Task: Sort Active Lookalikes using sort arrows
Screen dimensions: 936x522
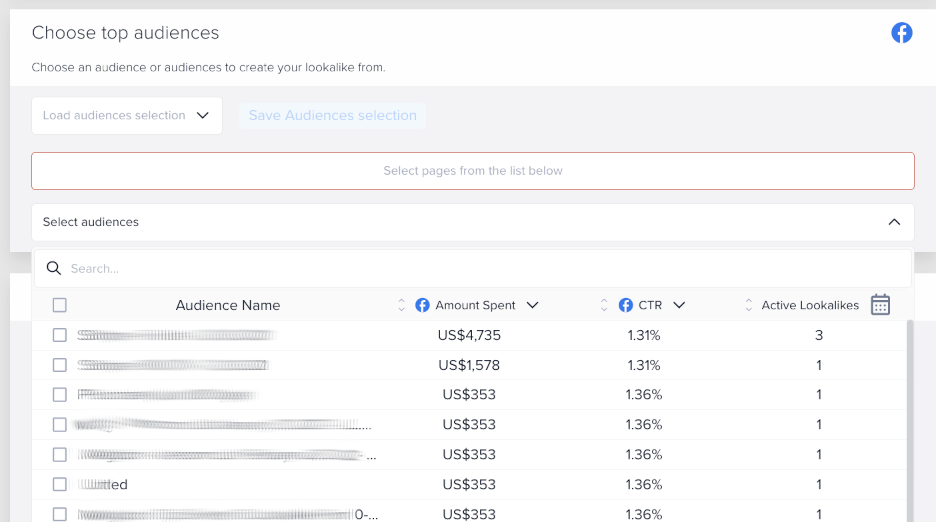Action: pos(749,305)
